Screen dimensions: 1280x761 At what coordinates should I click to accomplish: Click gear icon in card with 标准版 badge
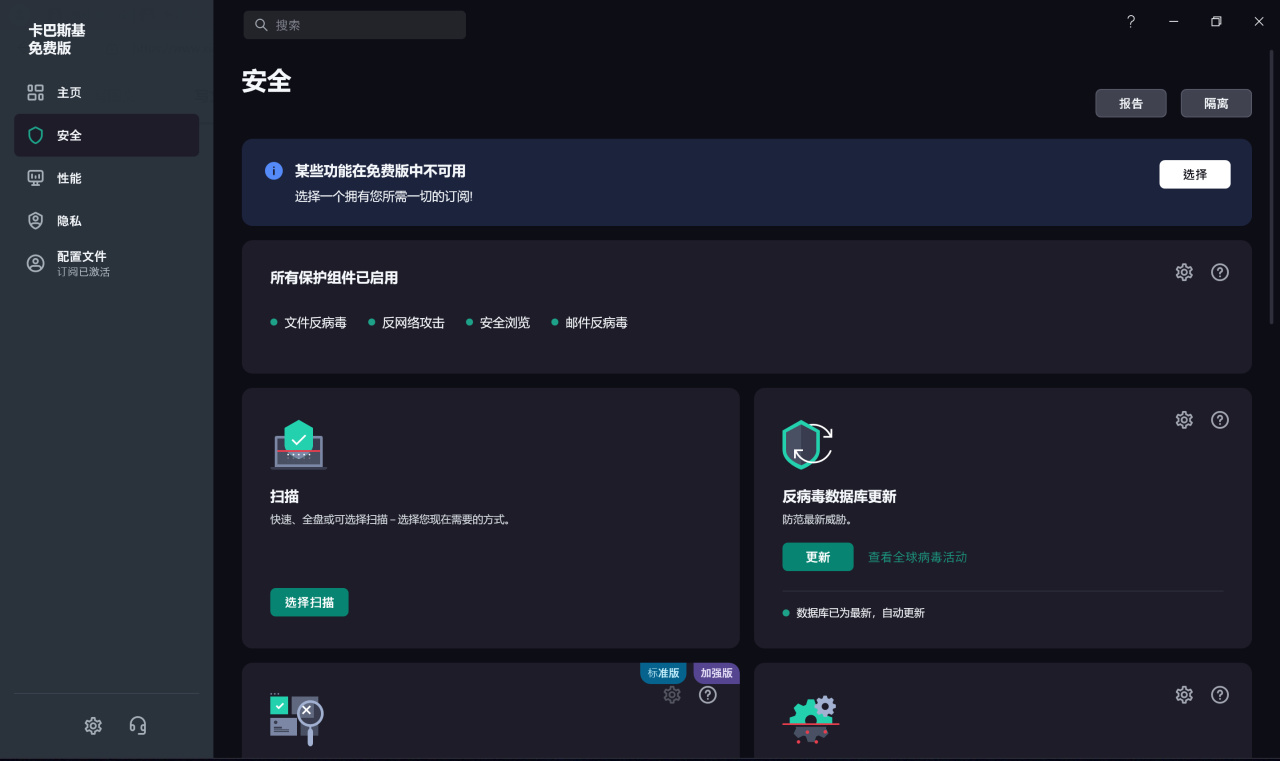672,695
